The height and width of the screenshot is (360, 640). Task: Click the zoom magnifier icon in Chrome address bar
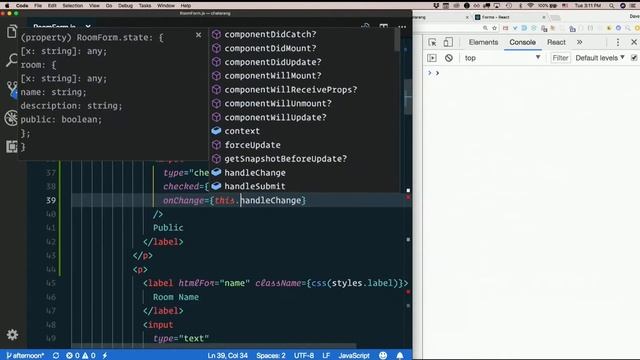tap(485, 28)
